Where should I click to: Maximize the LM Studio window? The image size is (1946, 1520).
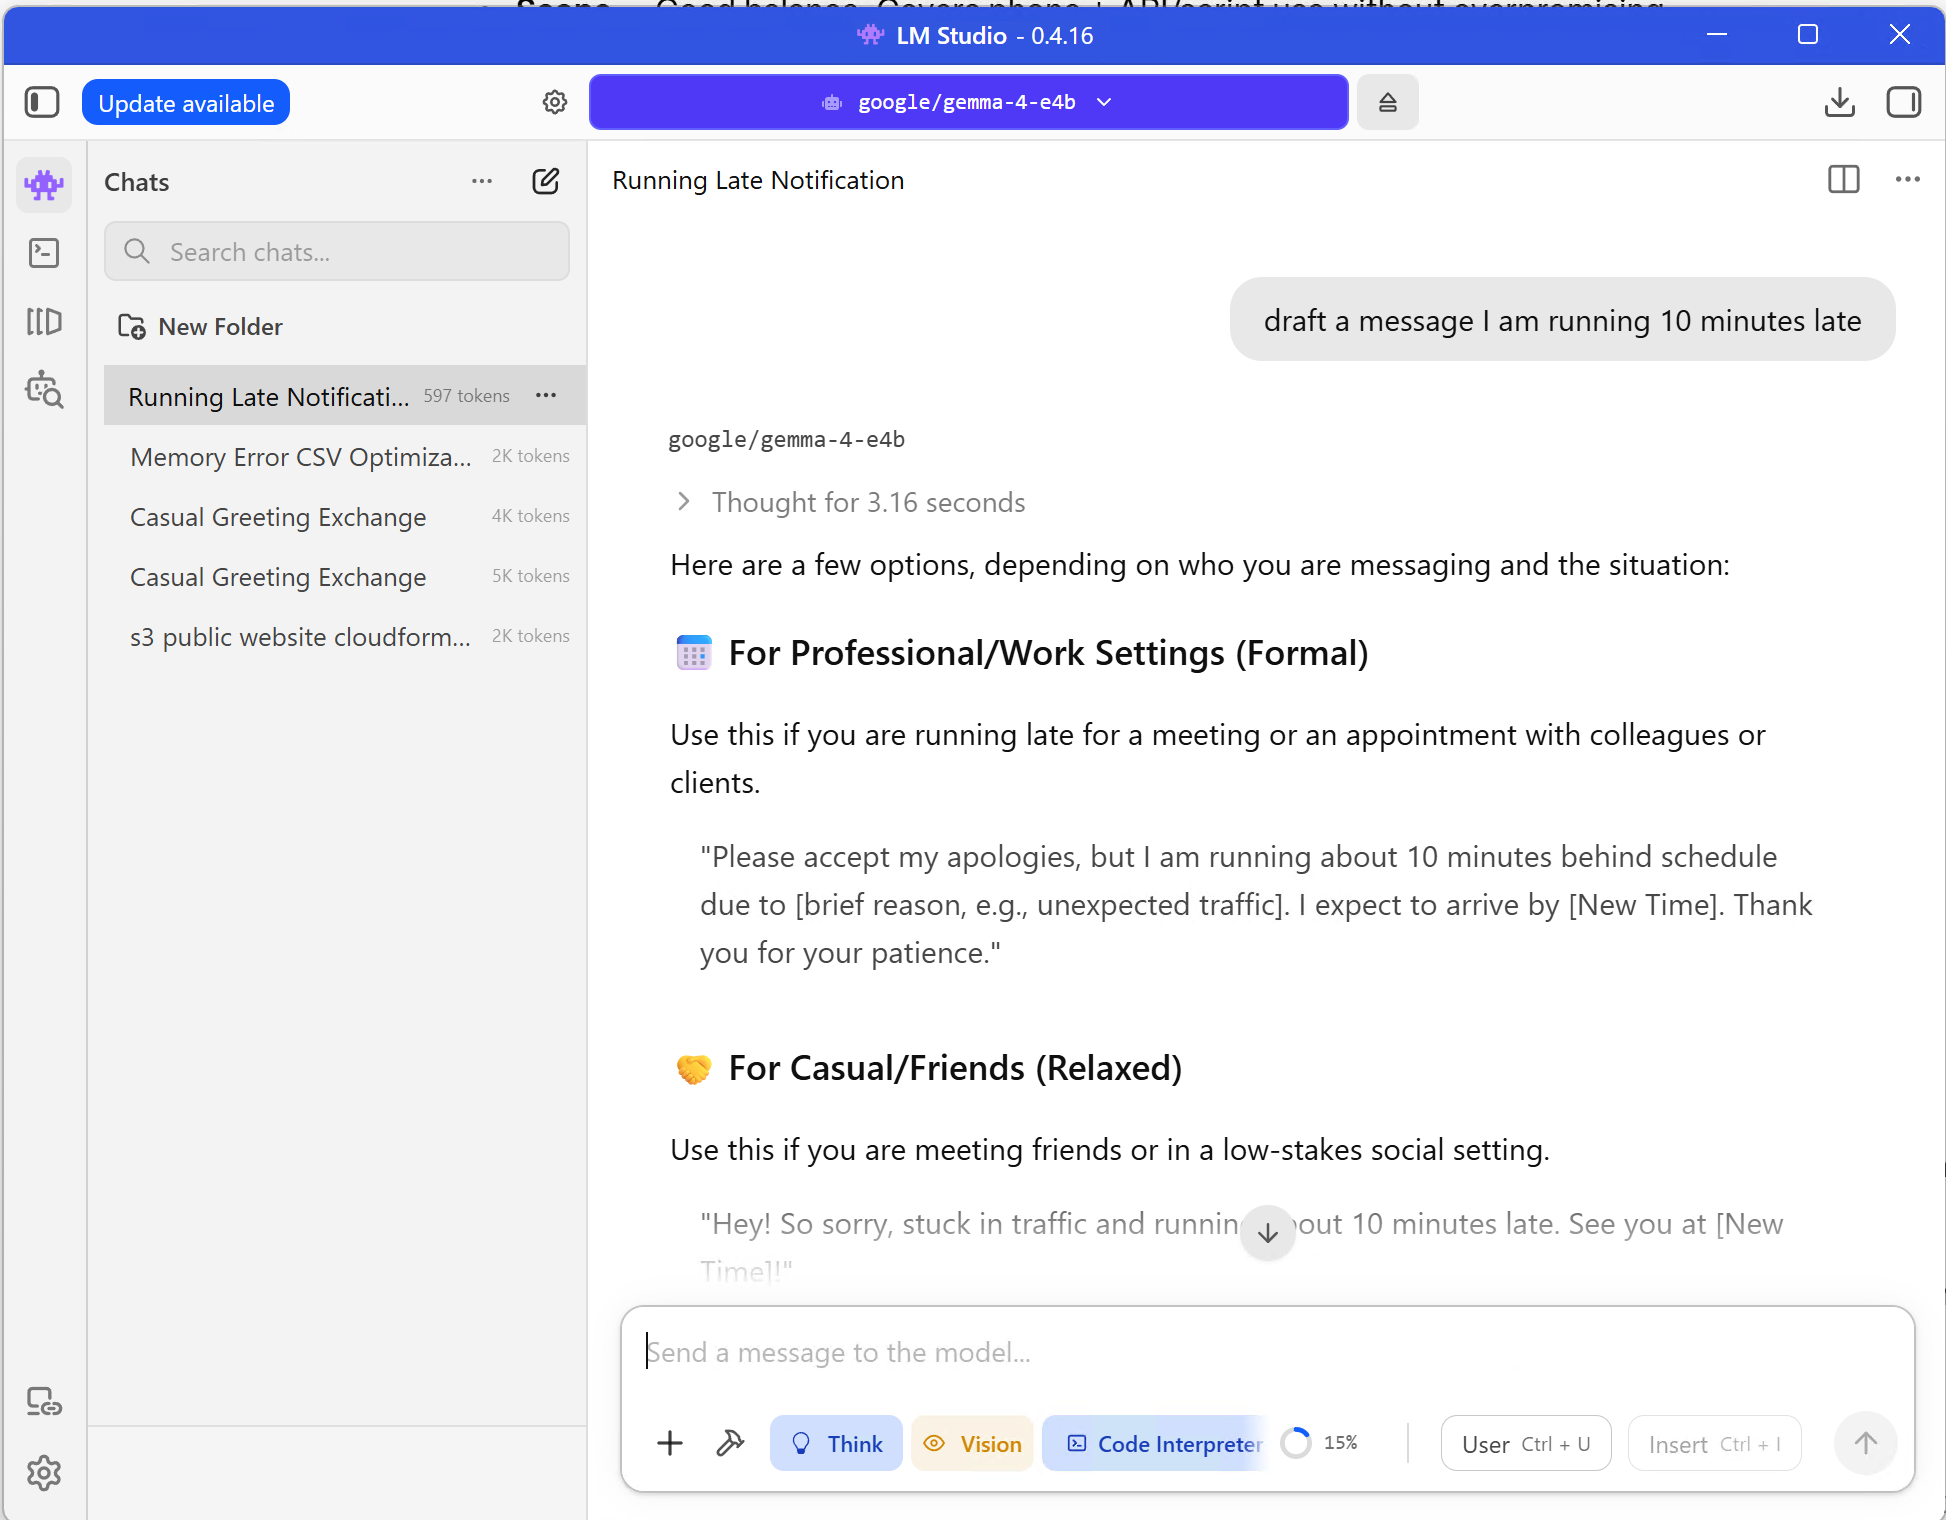[1808, 35]
